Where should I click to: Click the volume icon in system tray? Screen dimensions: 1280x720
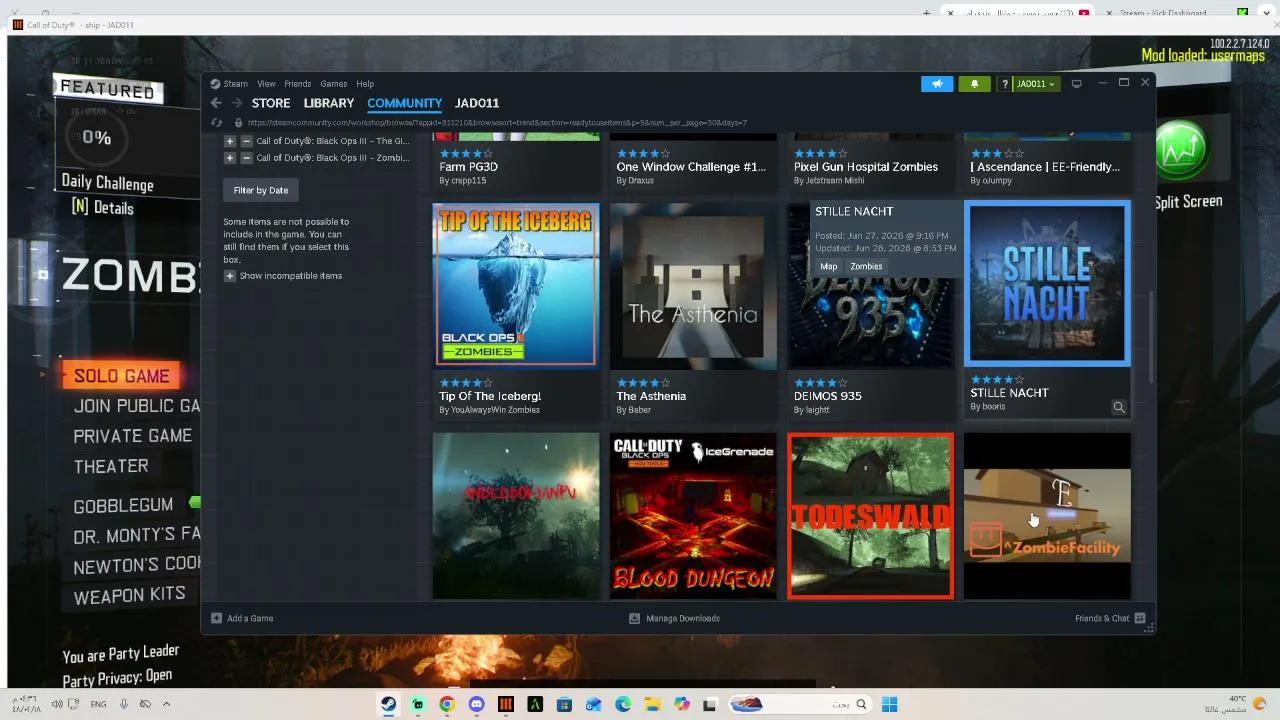[57, 704]
